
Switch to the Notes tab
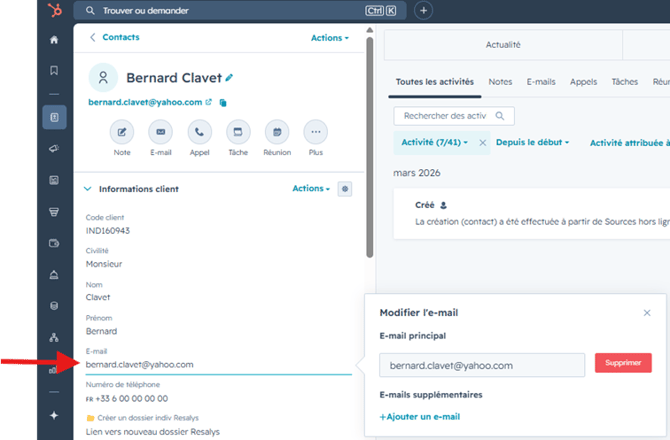point(500,82)
